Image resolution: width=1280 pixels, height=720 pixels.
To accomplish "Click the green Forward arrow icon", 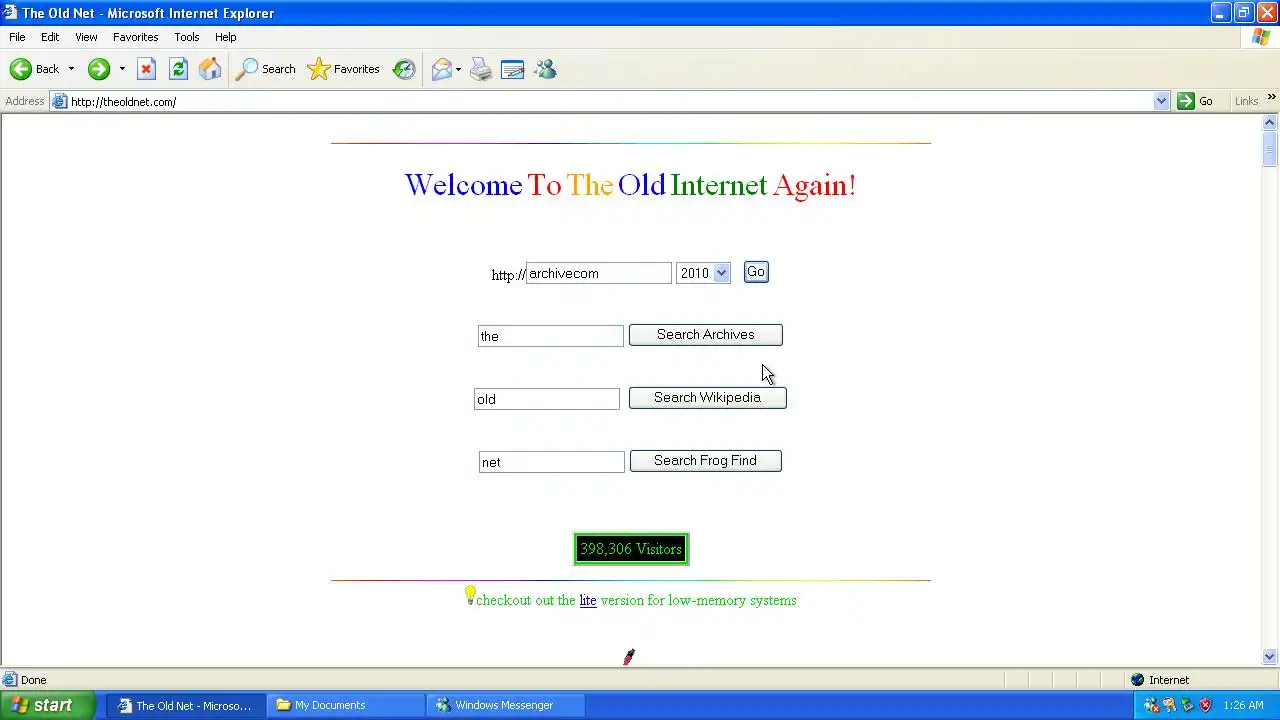I will coord(98,69).
